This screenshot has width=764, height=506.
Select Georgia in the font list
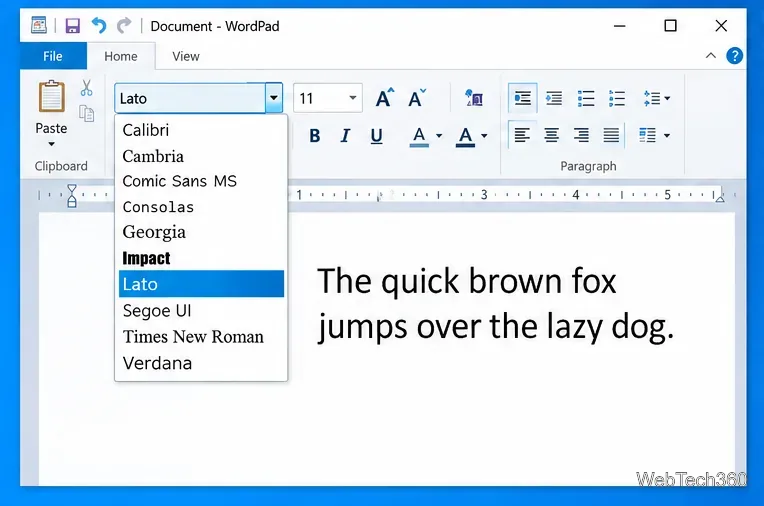point(201,233)
